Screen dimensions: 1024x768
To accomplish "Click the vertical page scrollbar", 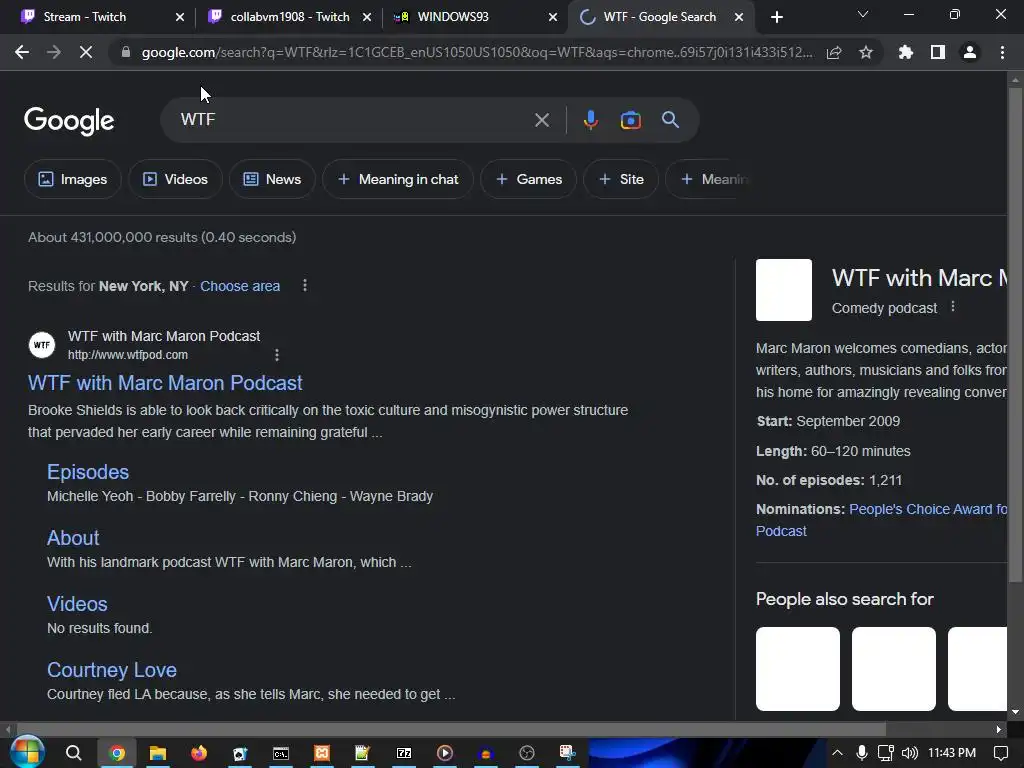I will tap(1015, 333).
